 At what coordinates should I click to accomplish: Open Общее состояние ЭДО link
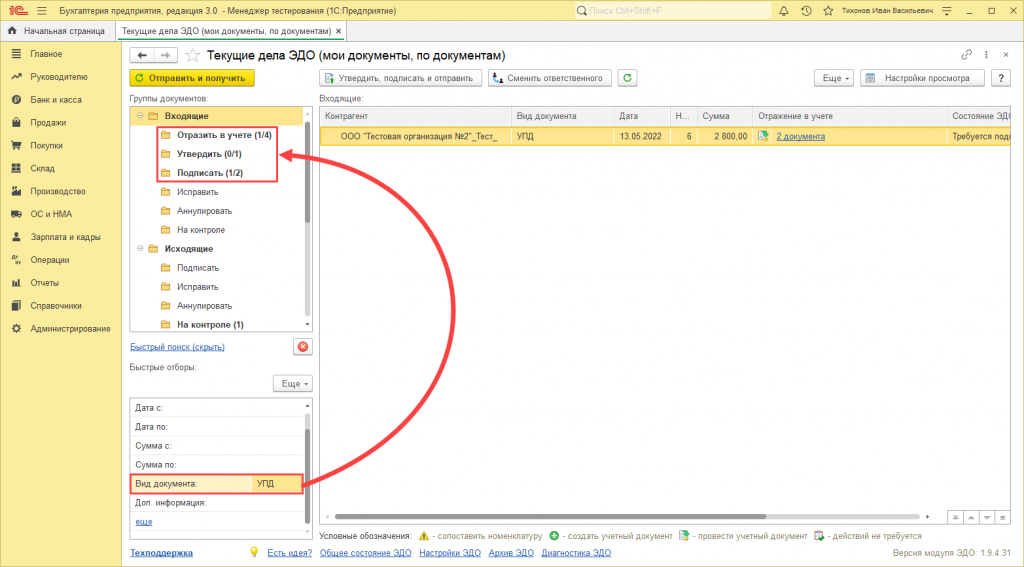(365, 553)
